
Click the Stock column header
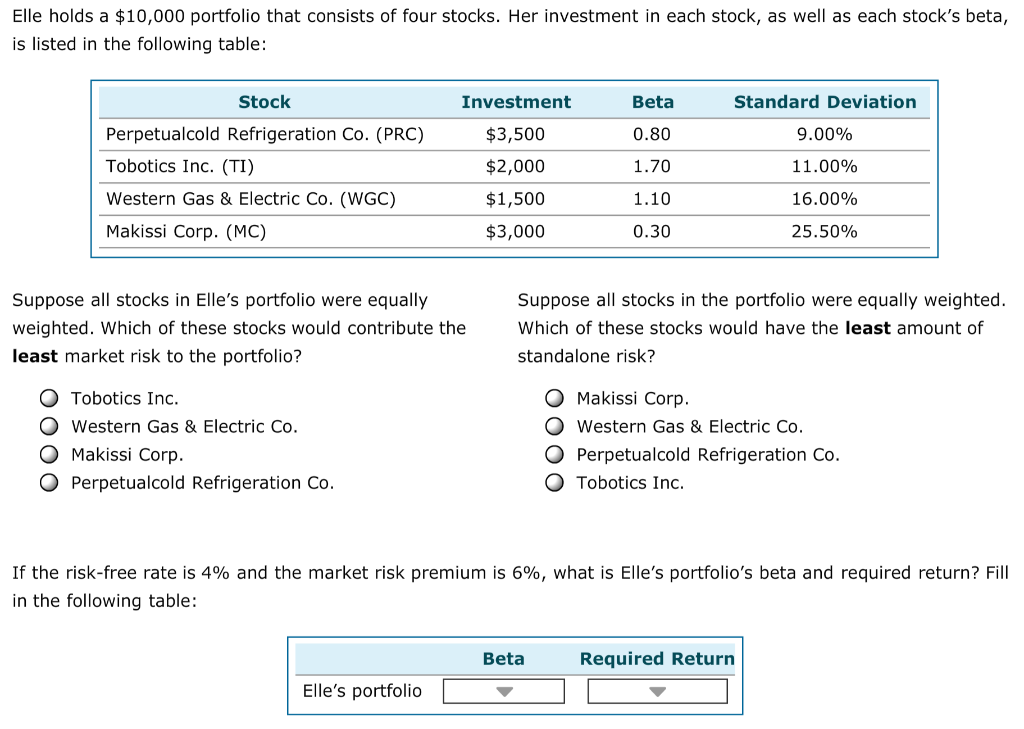[263, 101]
